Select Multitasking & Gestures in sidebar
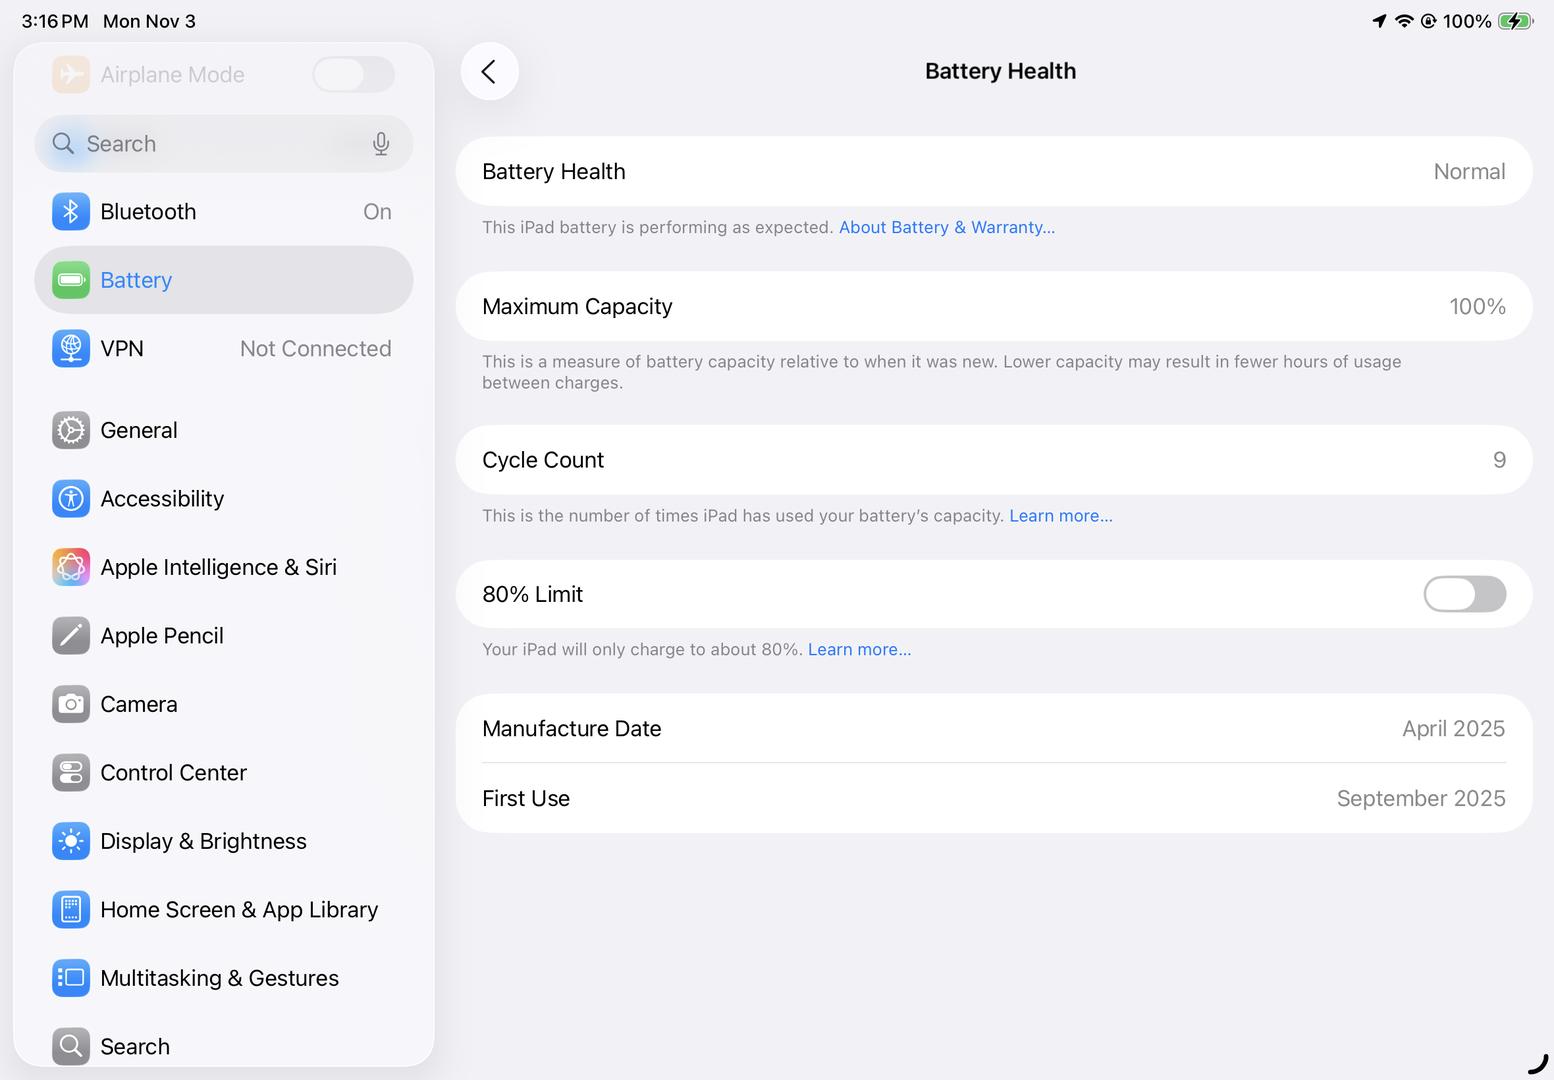Viewport: 1554px width, 1080px height. [219, 978]
